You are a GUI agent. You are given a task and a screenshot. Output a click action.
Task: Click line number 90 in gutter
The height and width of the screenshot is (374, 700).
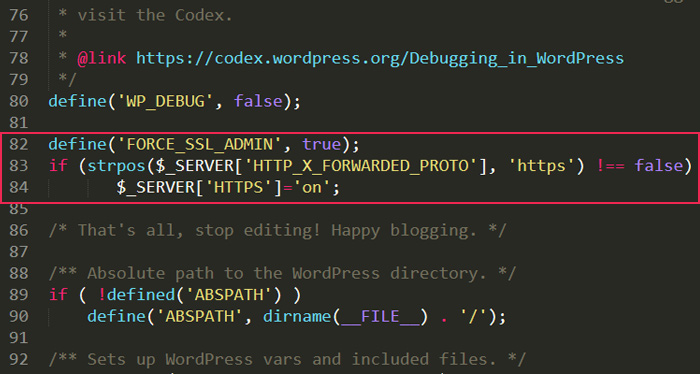click(x=19, y=316)
